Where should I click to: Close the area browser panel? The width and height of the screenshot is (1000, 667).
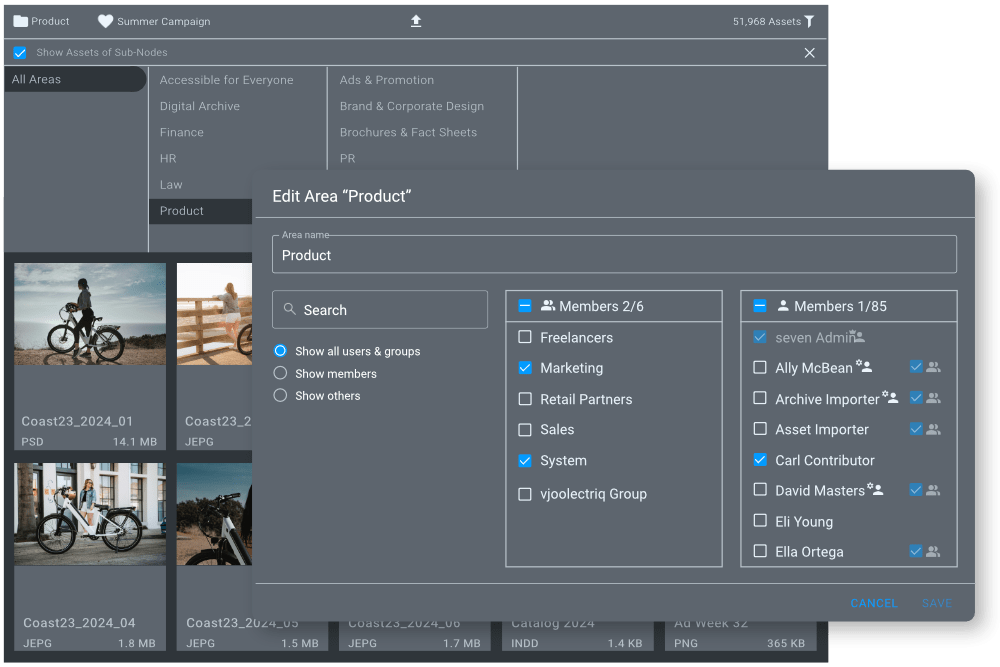coord(810,53)
